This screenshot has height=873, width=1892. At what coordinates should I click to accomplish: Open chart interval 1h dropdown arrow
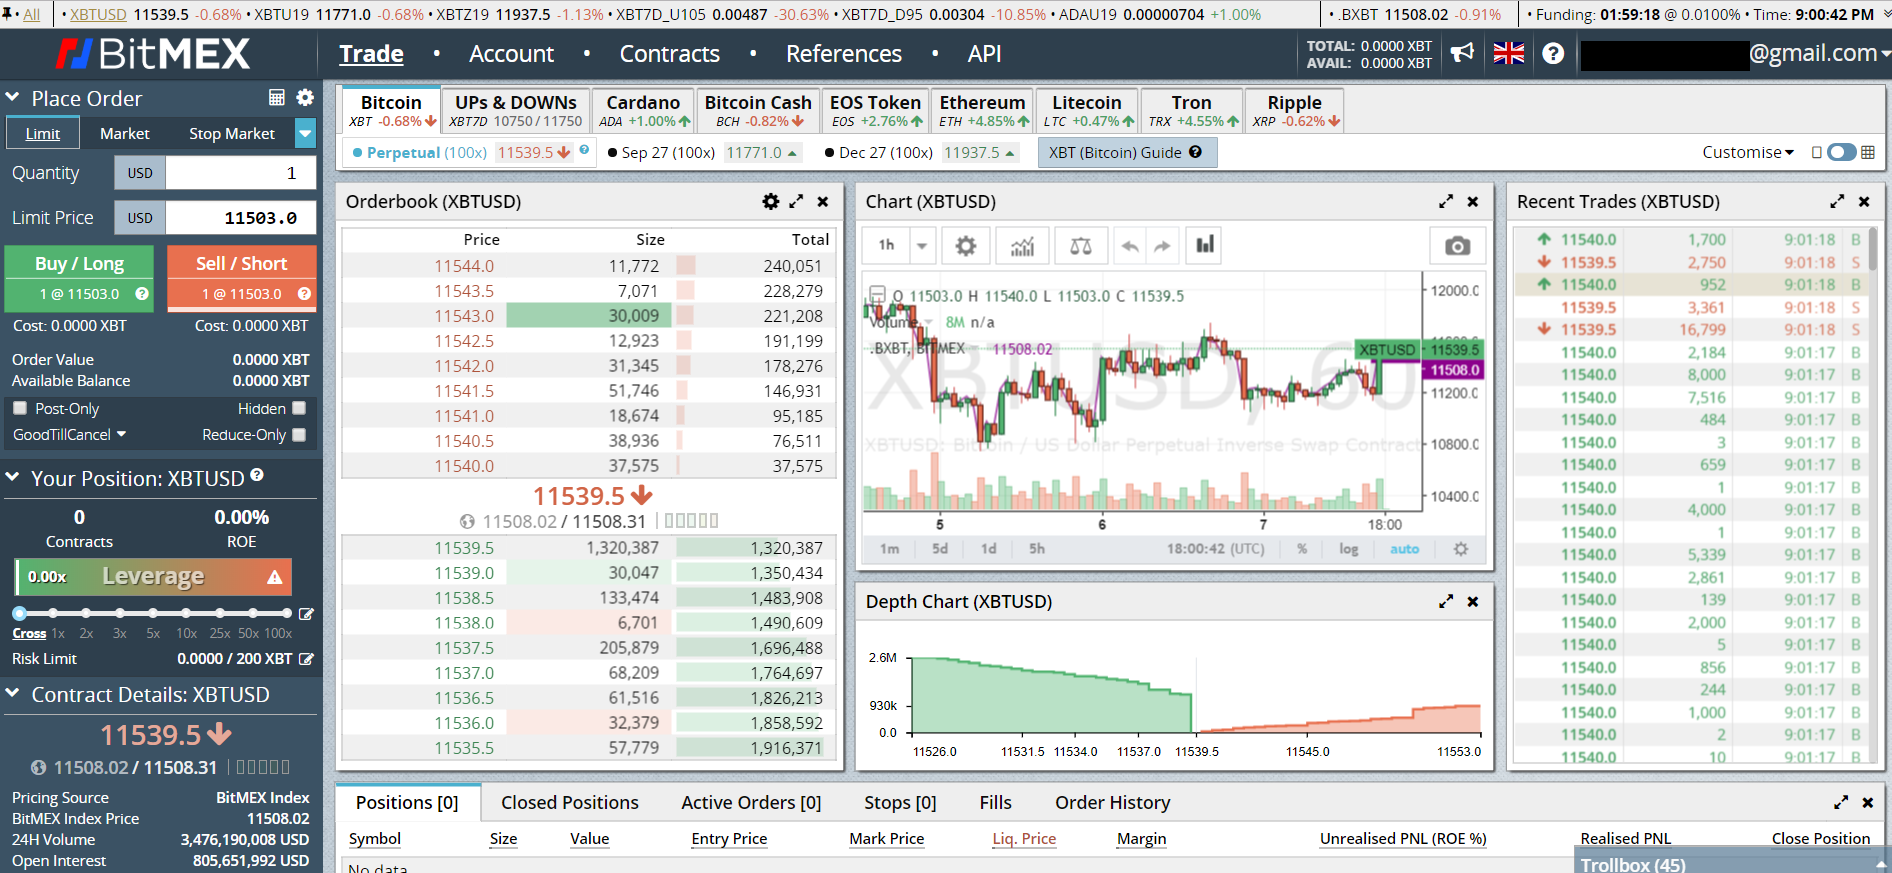tap(922, 245)
